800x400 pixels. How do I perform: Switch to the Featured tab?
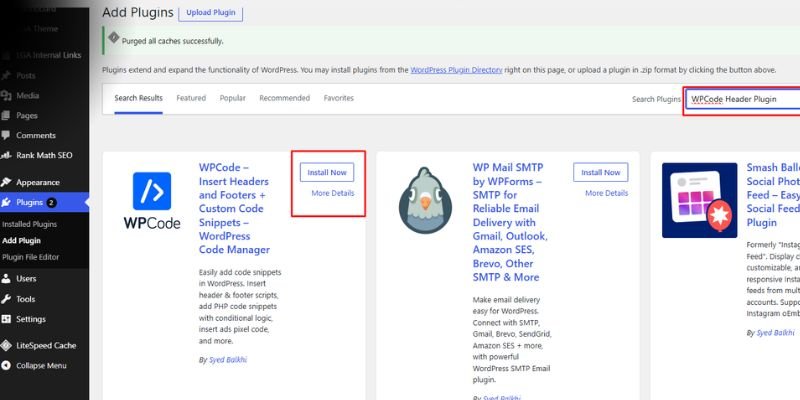coord(191,98)
